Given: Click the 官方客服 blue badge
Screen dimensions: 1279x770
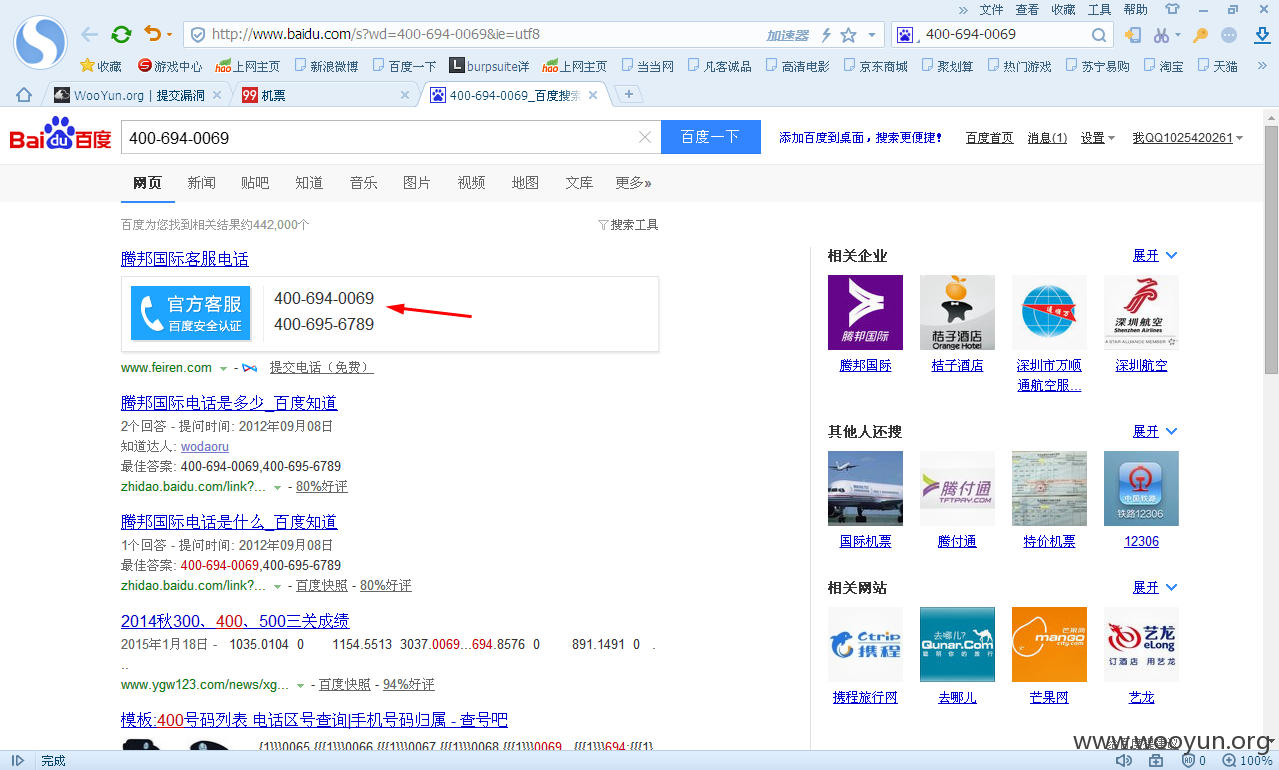Looking at the screenshot, I should coord(191,313).
